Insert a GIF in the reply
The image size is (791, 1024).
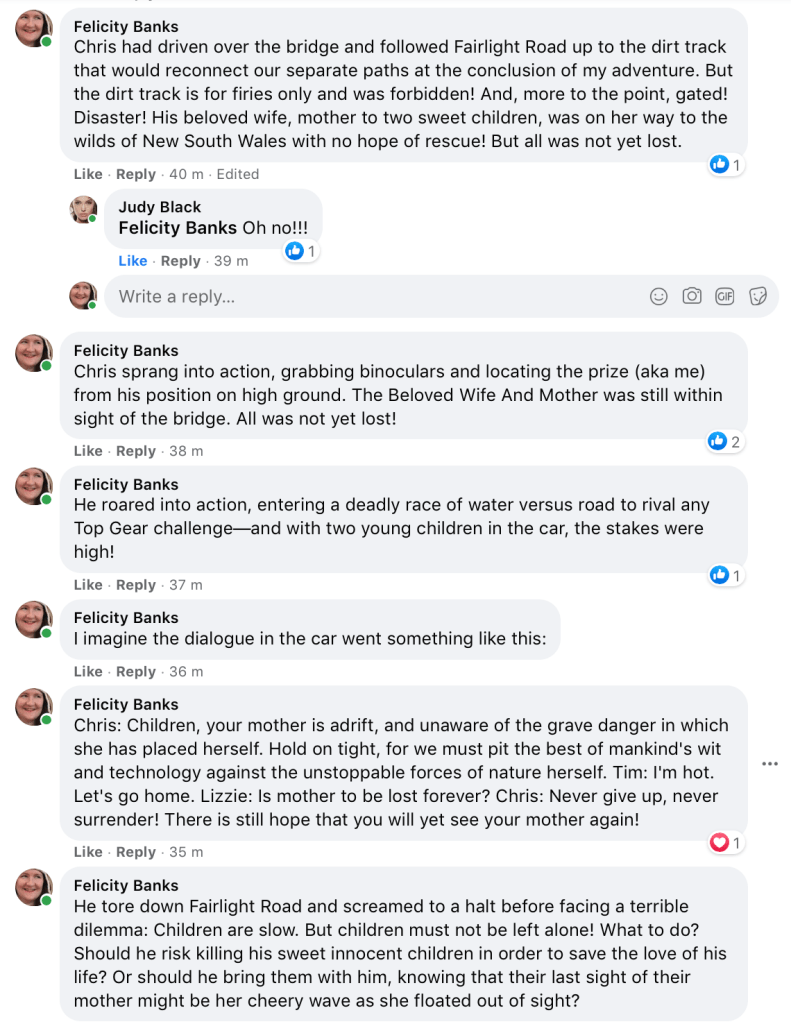pyautogui.click(x=725, y=296)
